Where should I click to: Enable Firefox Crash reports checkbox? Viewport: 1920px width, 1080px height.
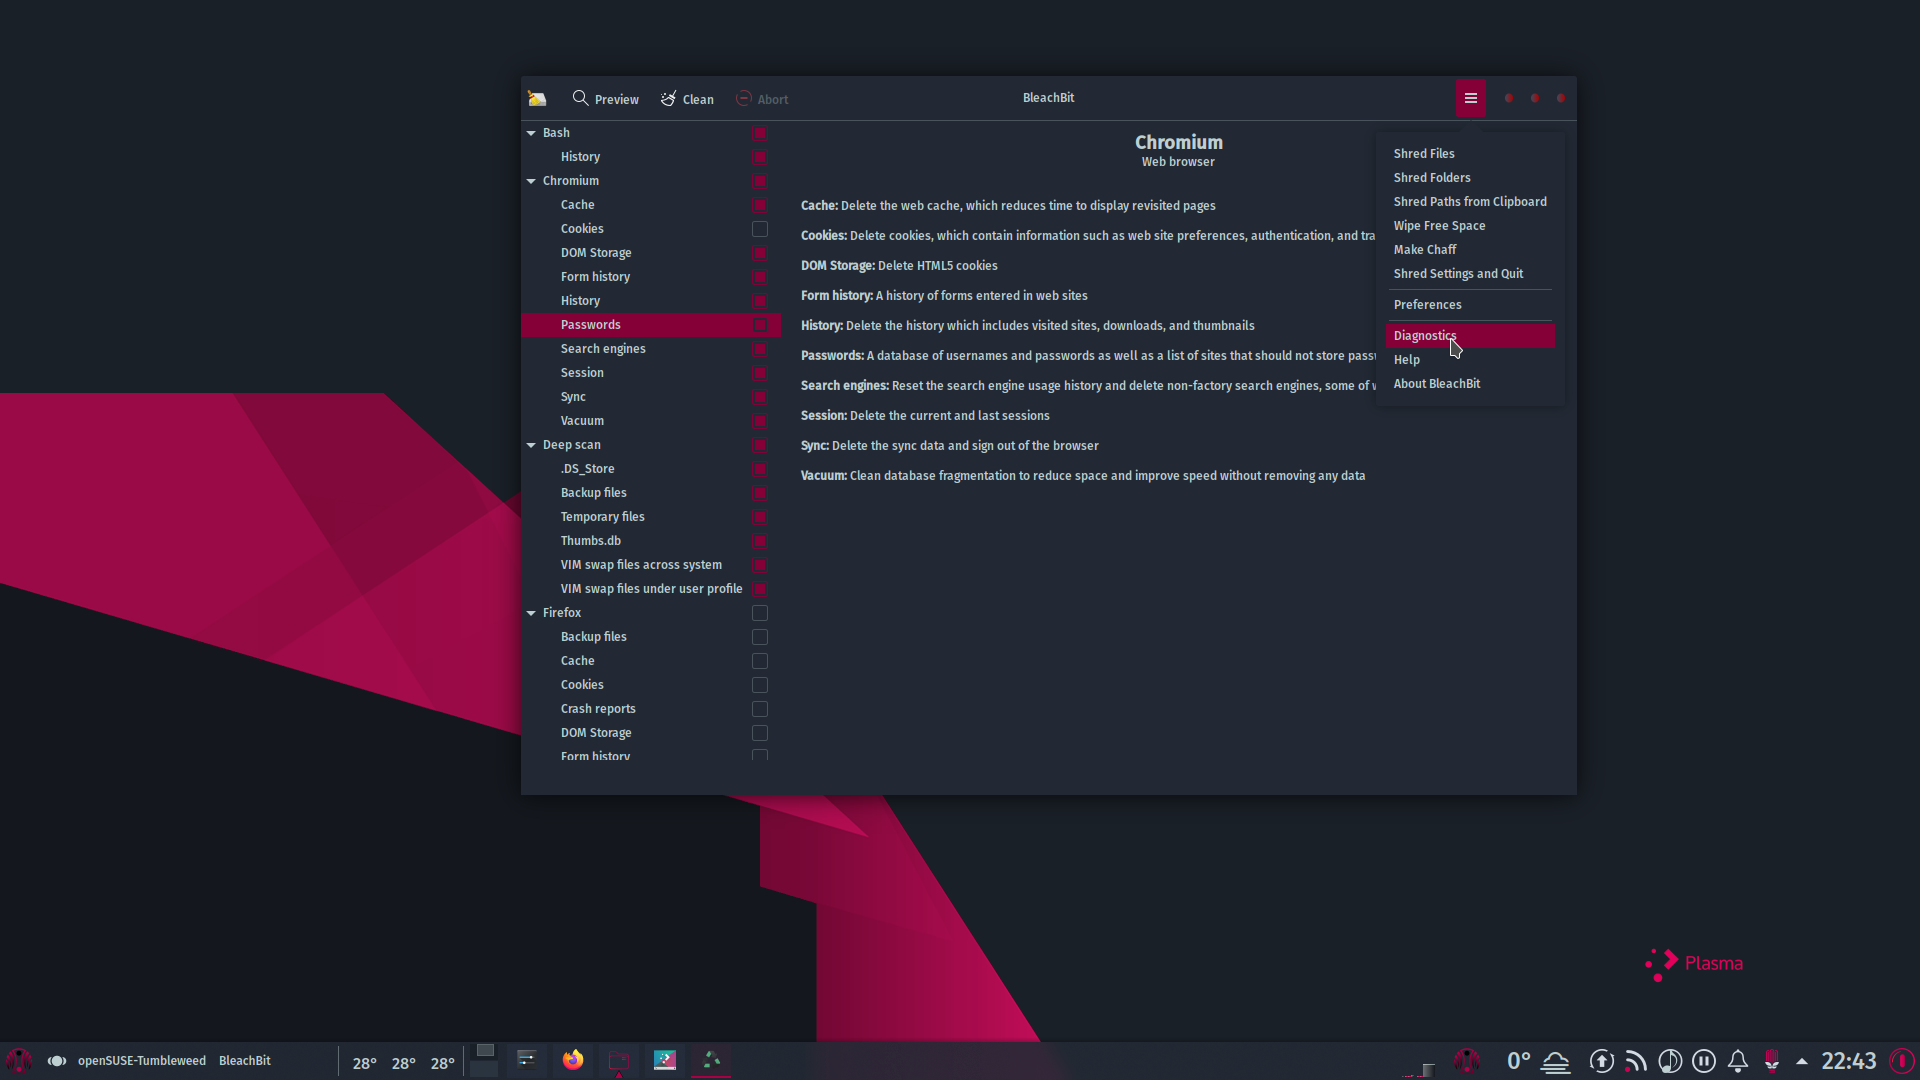click(x=760, y=709)
